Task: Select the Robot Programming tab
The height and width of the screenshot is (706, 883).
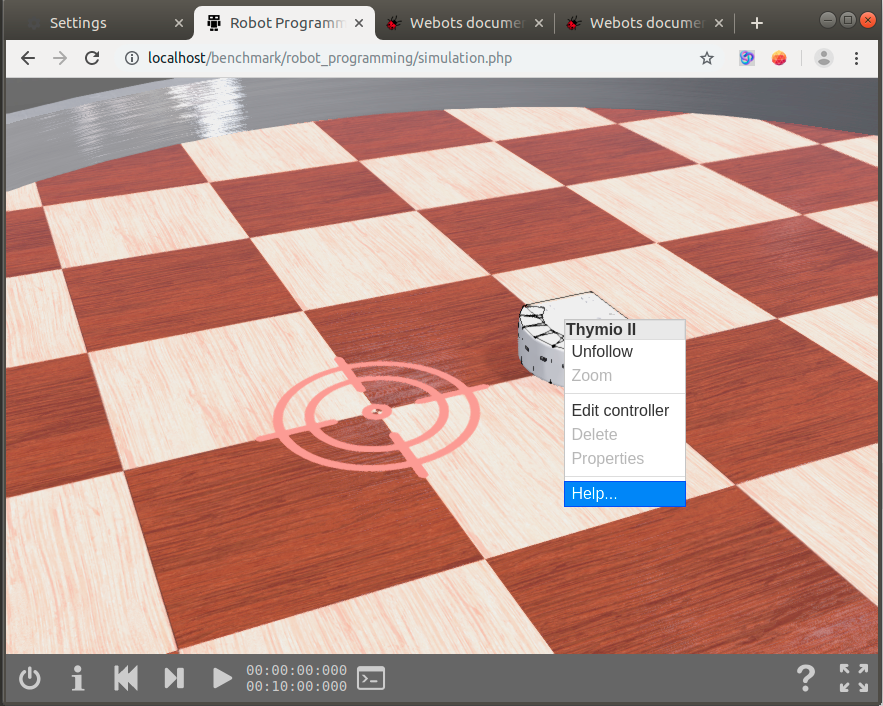Action: [x=286, y=23]
